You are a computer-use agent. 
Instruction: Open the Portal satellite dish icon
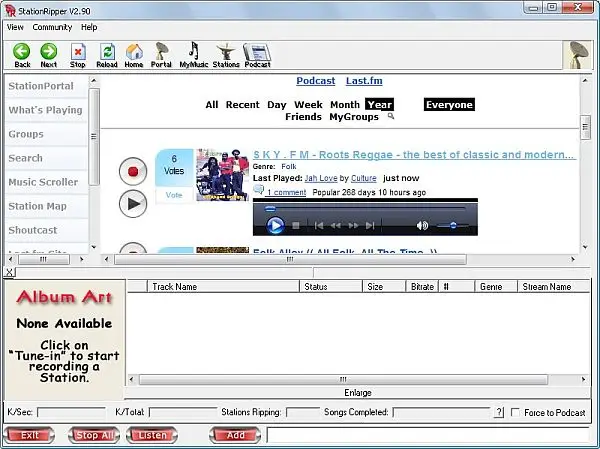161,55
